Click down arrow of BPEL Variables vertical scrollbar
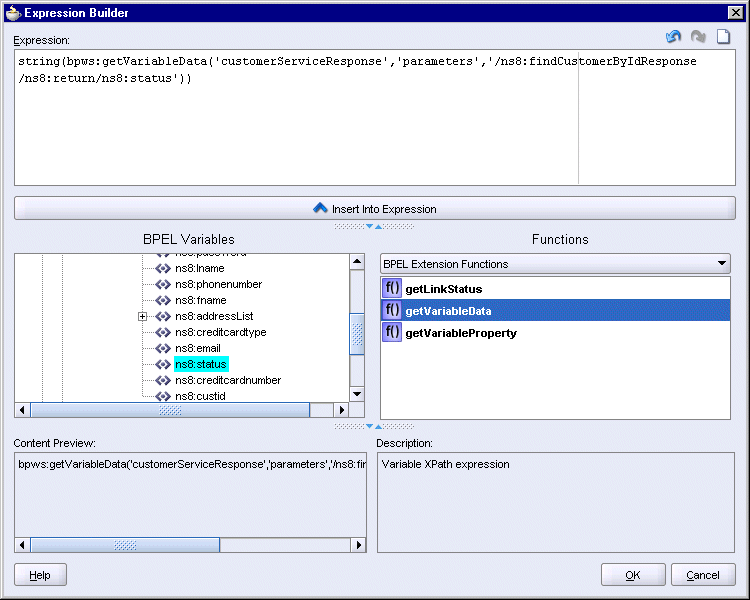Screen dimensions: 750x600 pos(357,394)
